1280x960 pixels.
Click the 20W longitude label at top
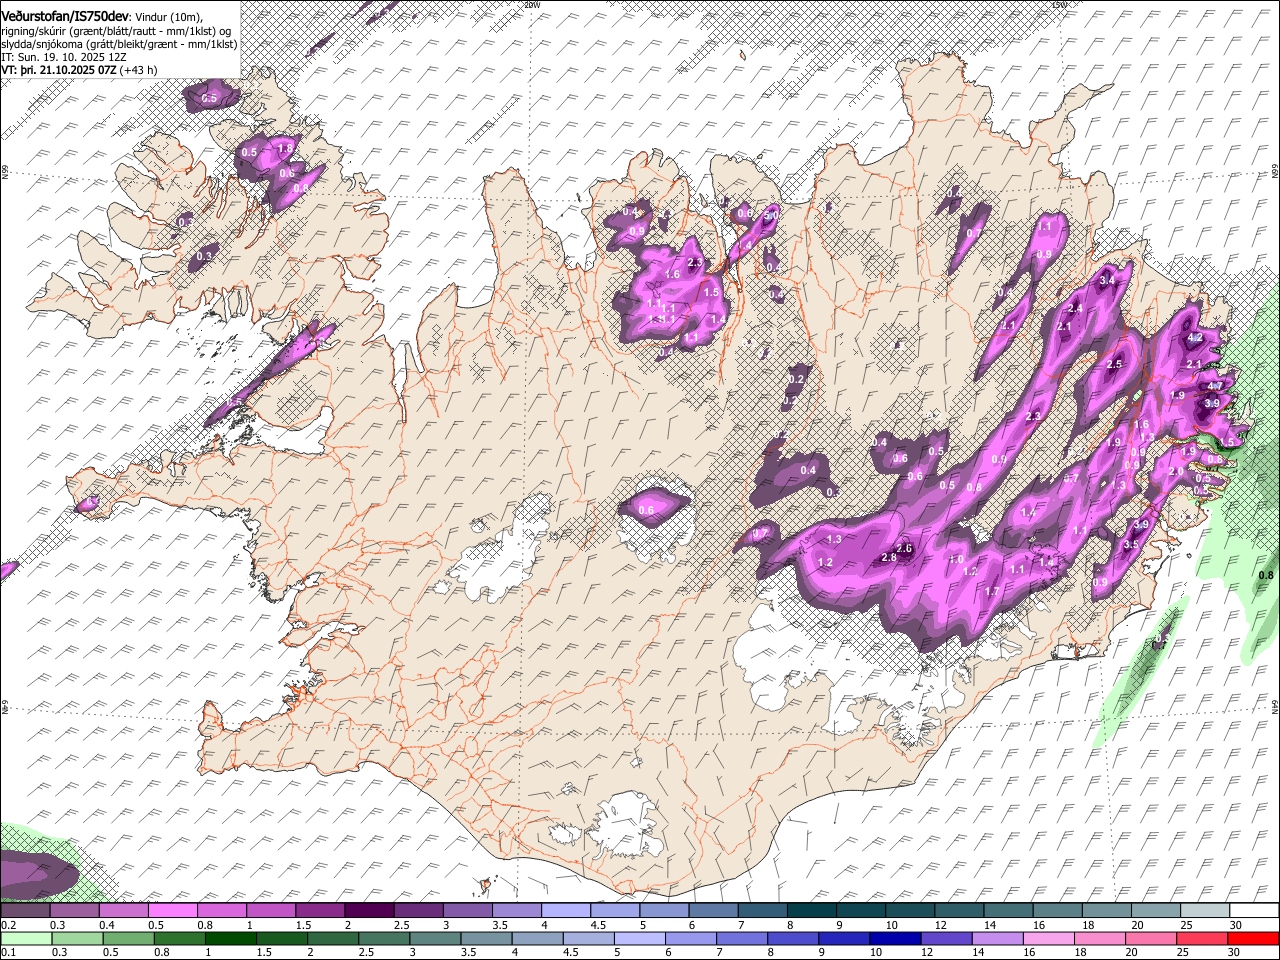pos(532,5)
